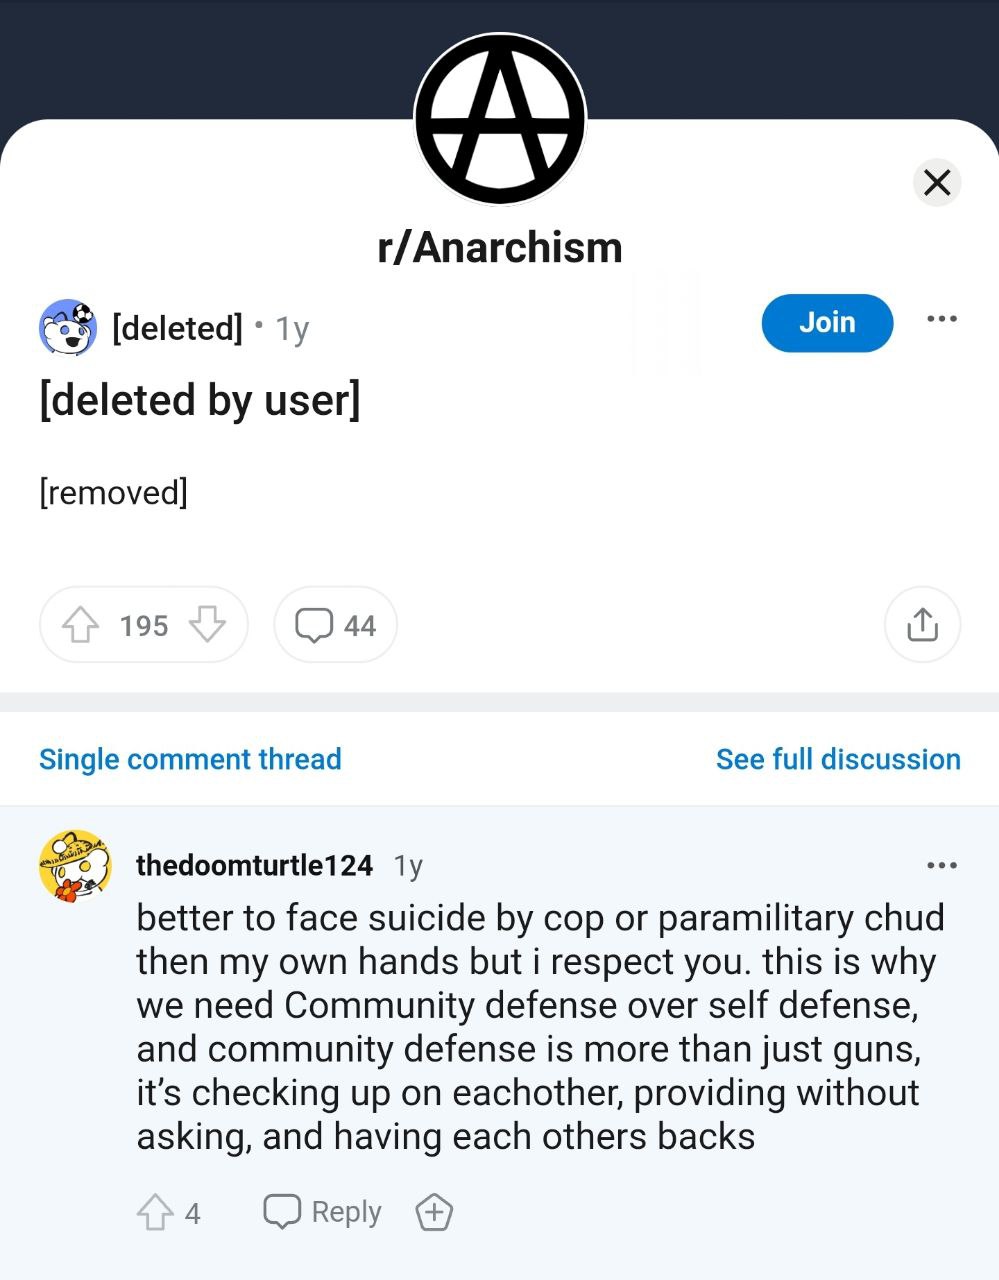Open the post's three-dot options menu
Screen dimensions: 999x1280
(x=941, y=319)
